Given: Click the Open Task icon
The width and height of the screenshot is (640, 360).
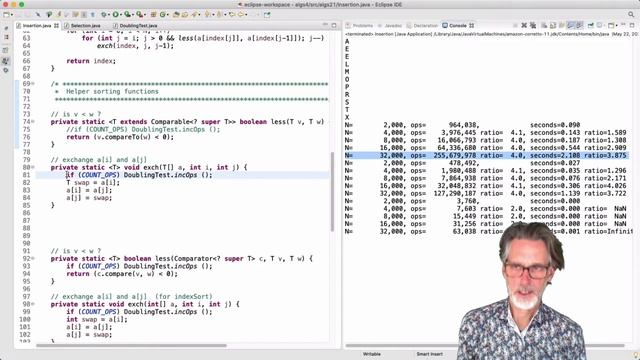Looking at the screenshot, I should coord(184,15).
